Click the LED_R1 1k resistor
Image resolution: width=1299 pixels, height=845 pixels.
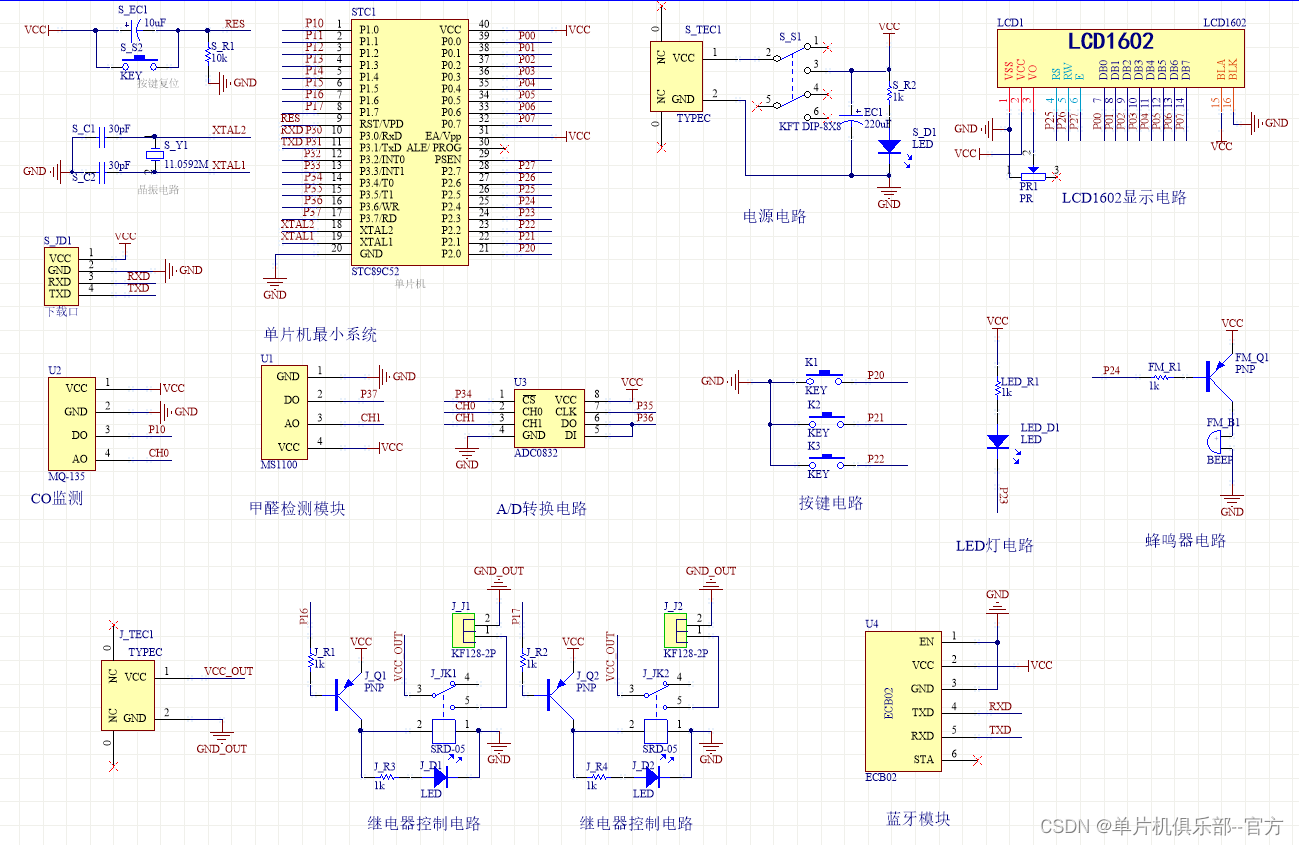tap(997, 388)
